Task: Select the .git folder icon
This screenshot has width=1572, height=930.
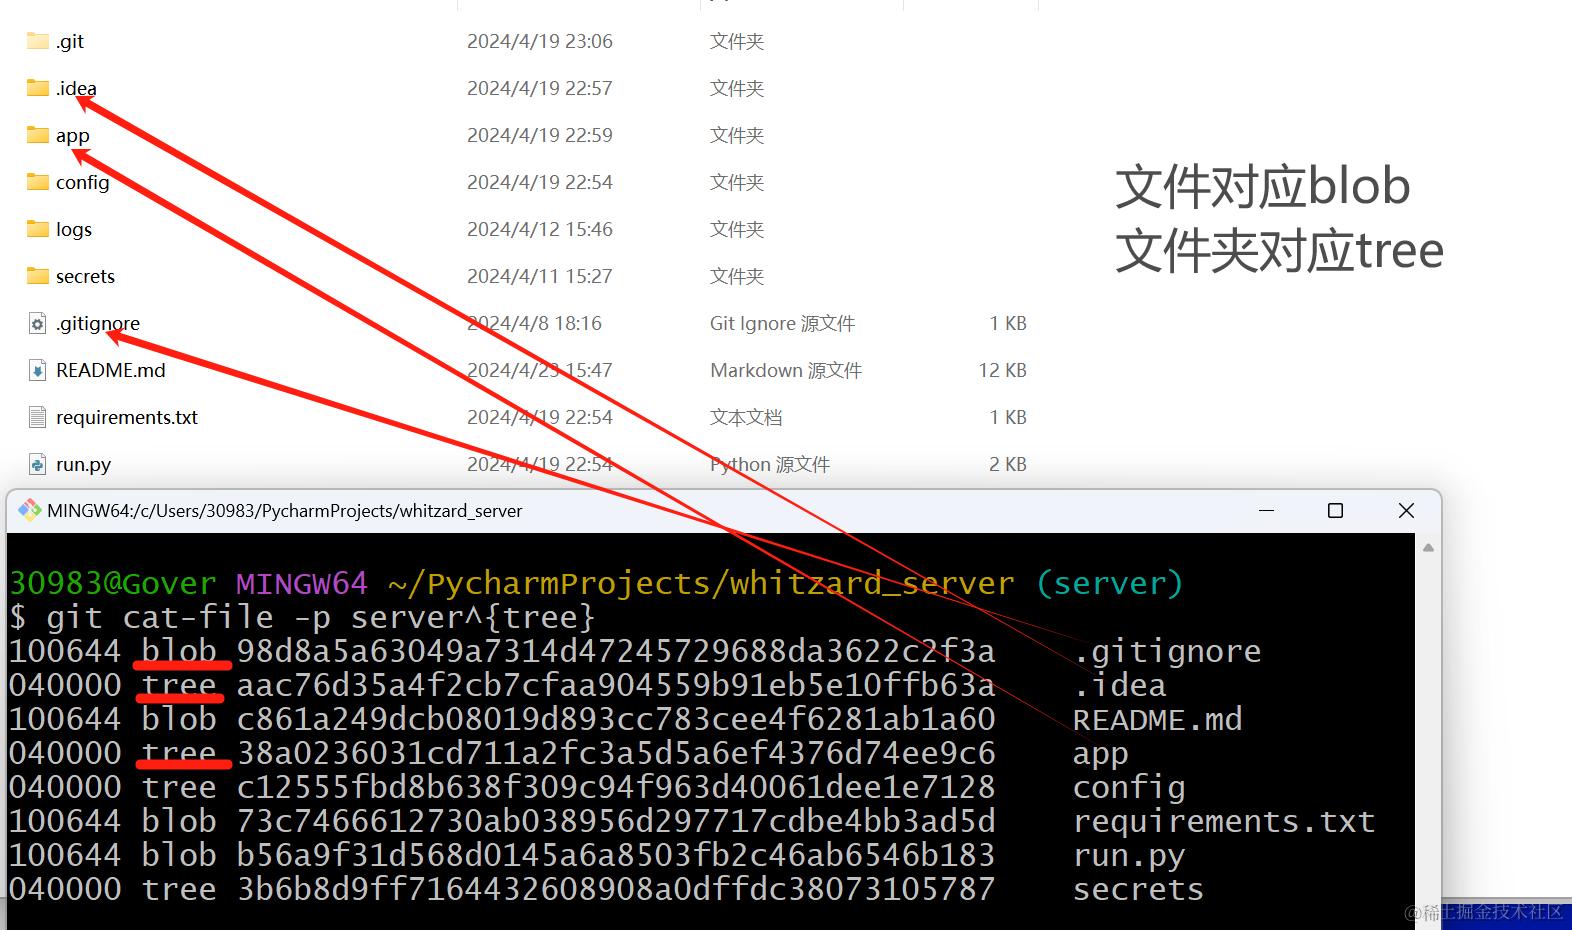Action: 38,41
